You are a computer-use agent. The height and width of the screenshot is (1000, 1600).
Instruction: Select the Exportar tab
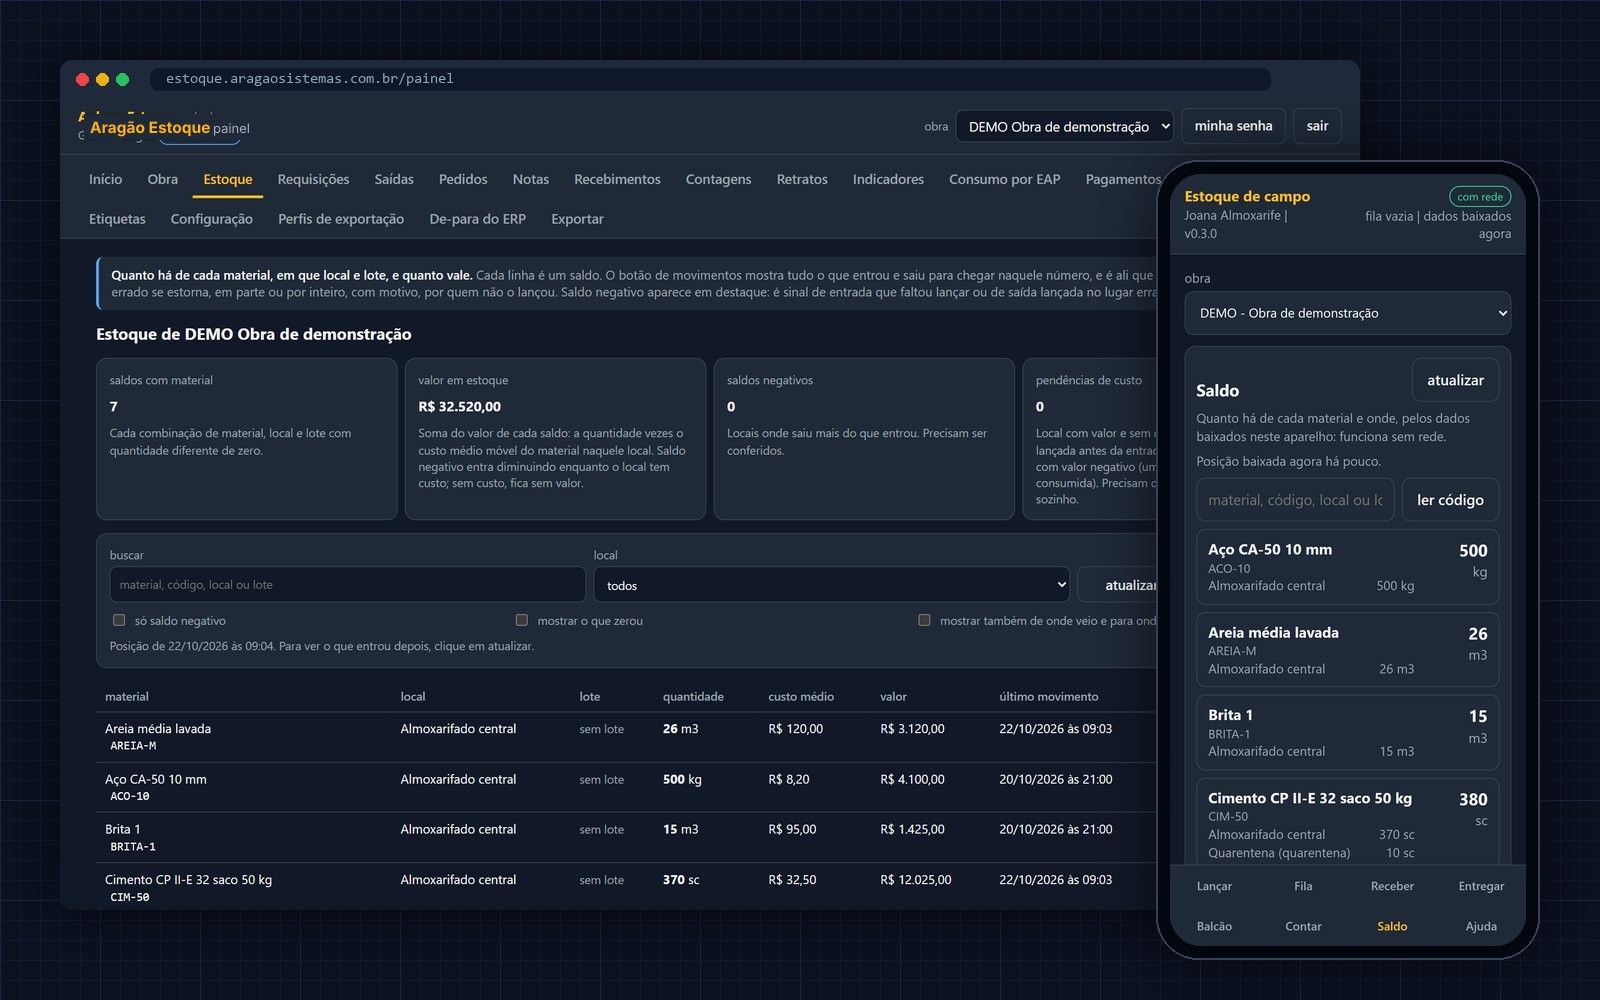[577, 219]
